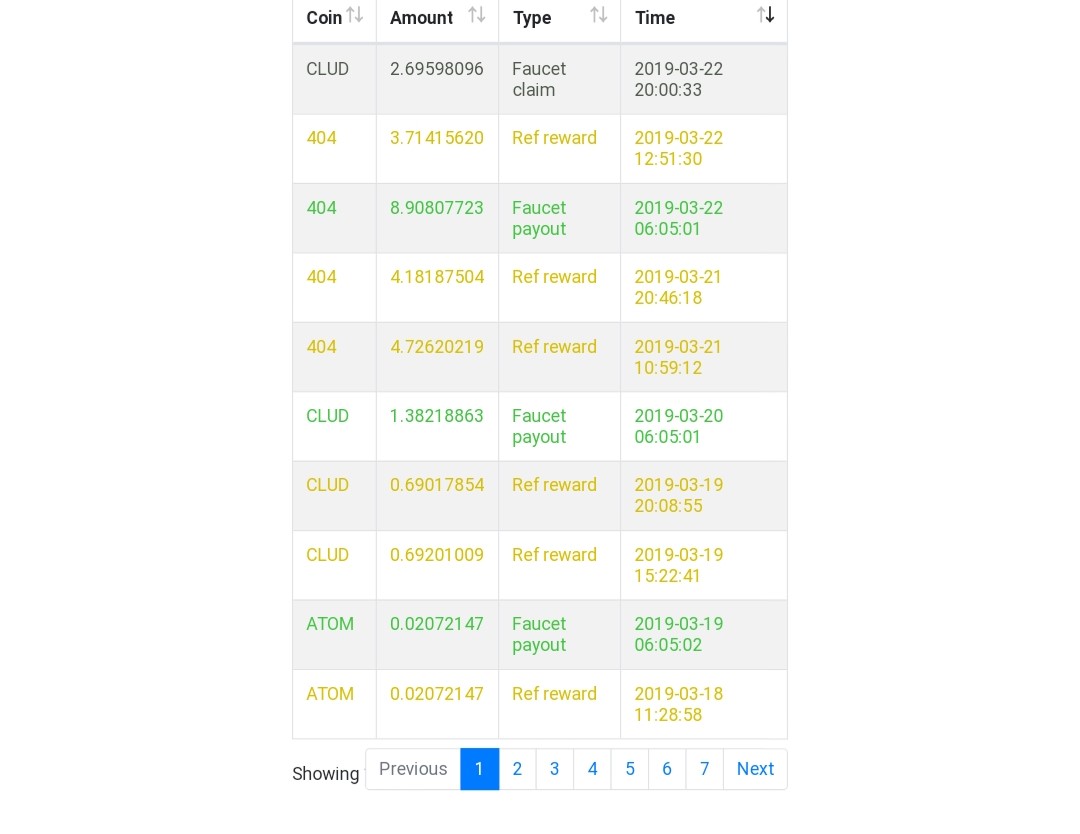The image size is (1080, 834).
Task: Click time 2019-03-18 11:28:58
Action: [678, 704]
